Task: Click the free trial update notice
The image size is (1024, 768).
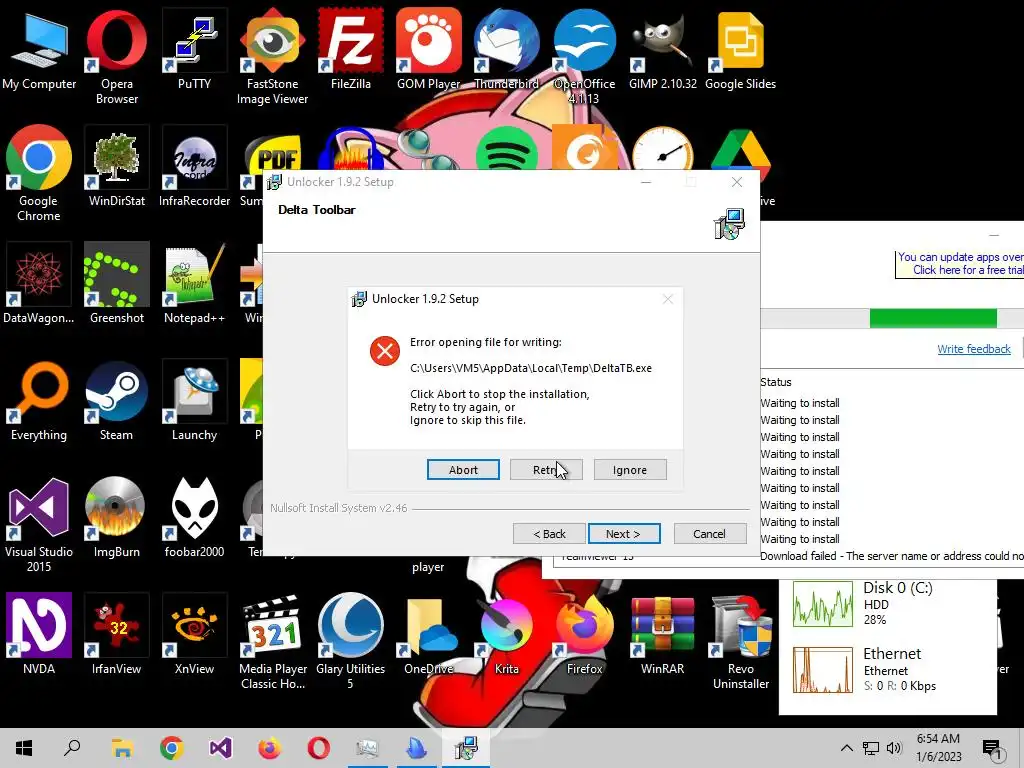Action: click(x=959, y=264)
